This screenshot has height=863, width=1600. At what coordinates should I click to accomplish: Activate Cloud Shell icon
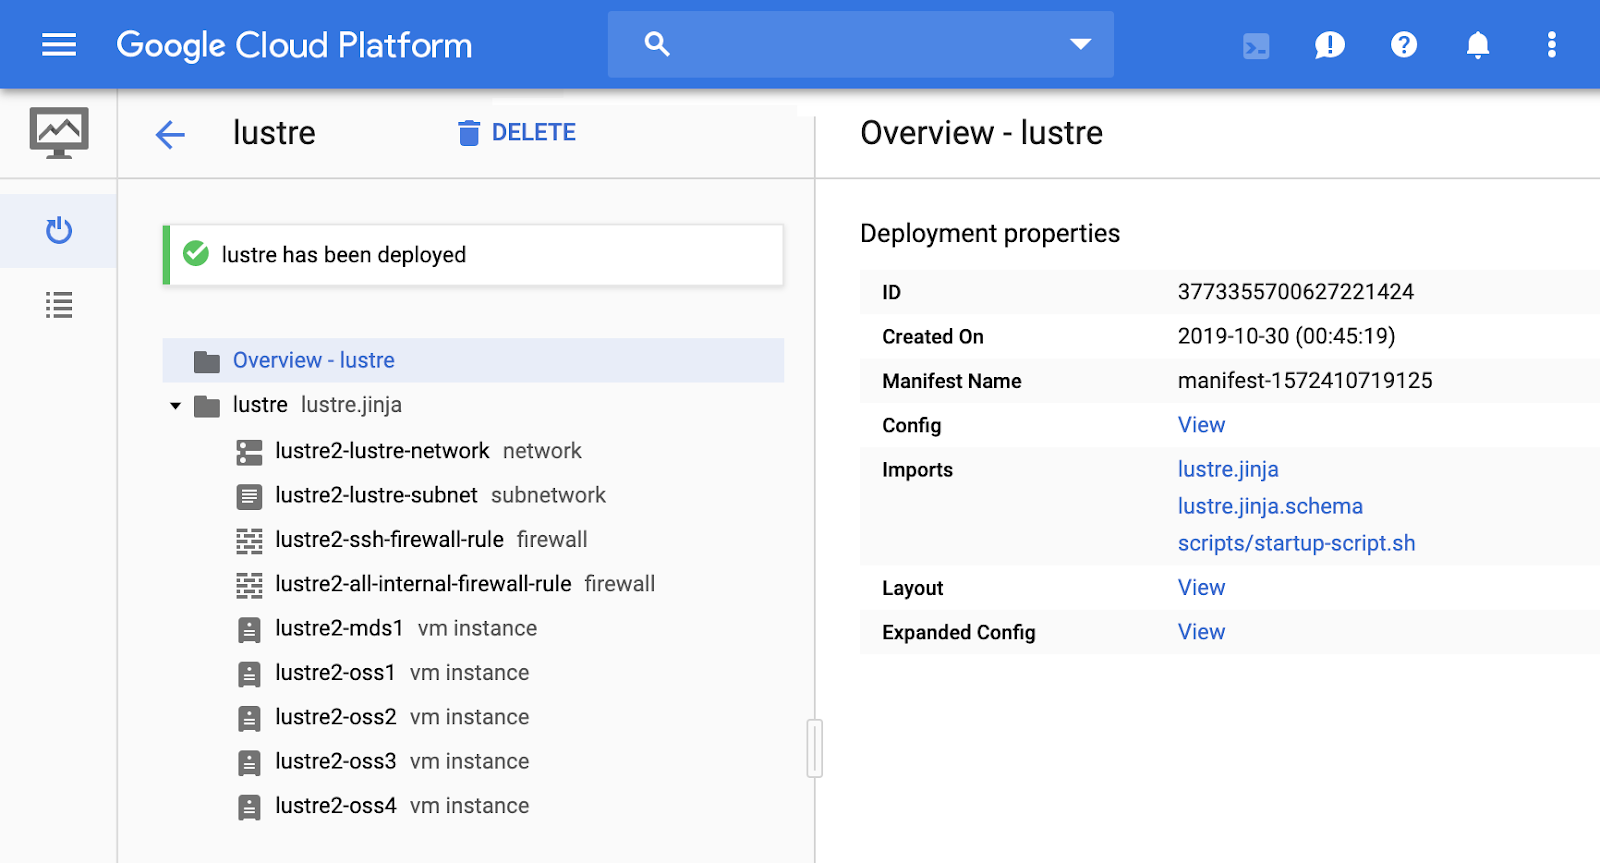pos(1256,46)
